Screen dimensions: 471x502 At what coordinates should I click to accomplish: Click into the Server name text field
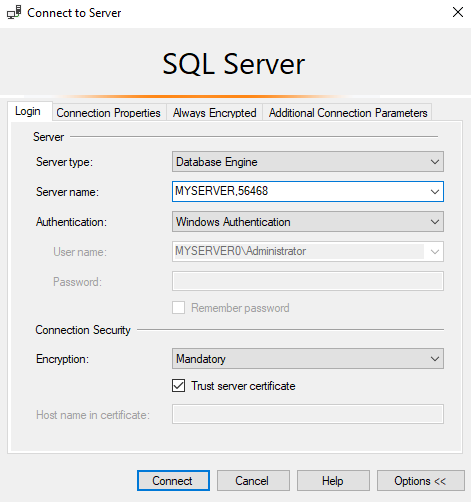click(x=299, y=191)
